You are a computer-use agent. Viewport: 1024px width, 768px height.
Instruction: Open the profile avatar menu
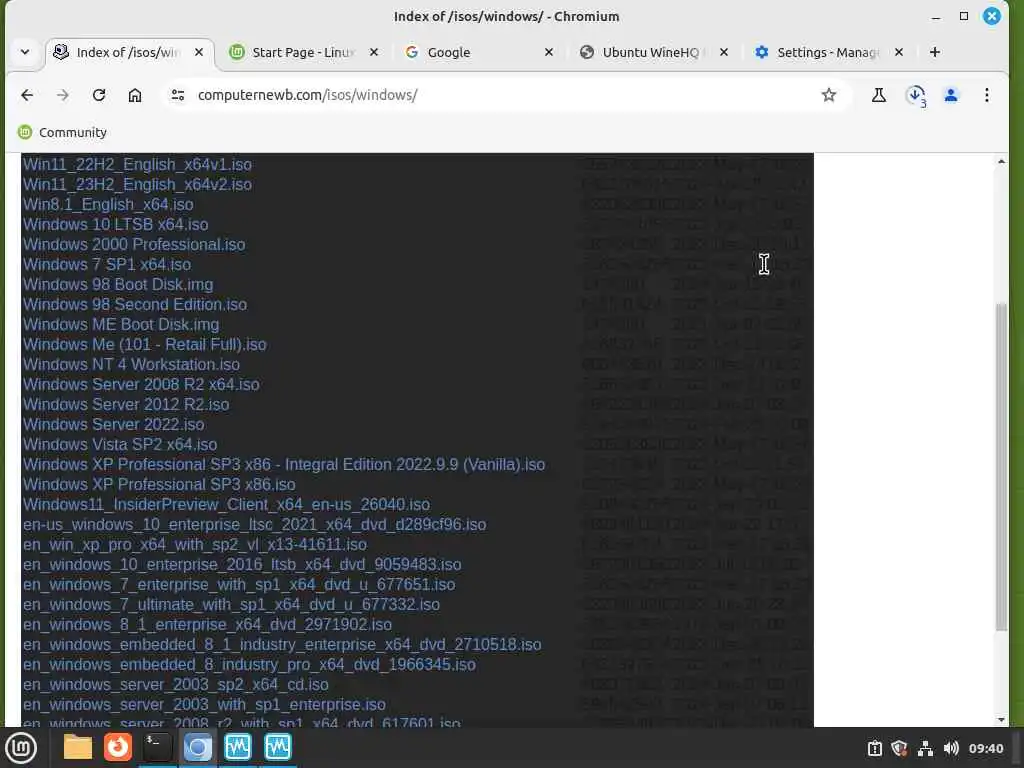point(951,95)
